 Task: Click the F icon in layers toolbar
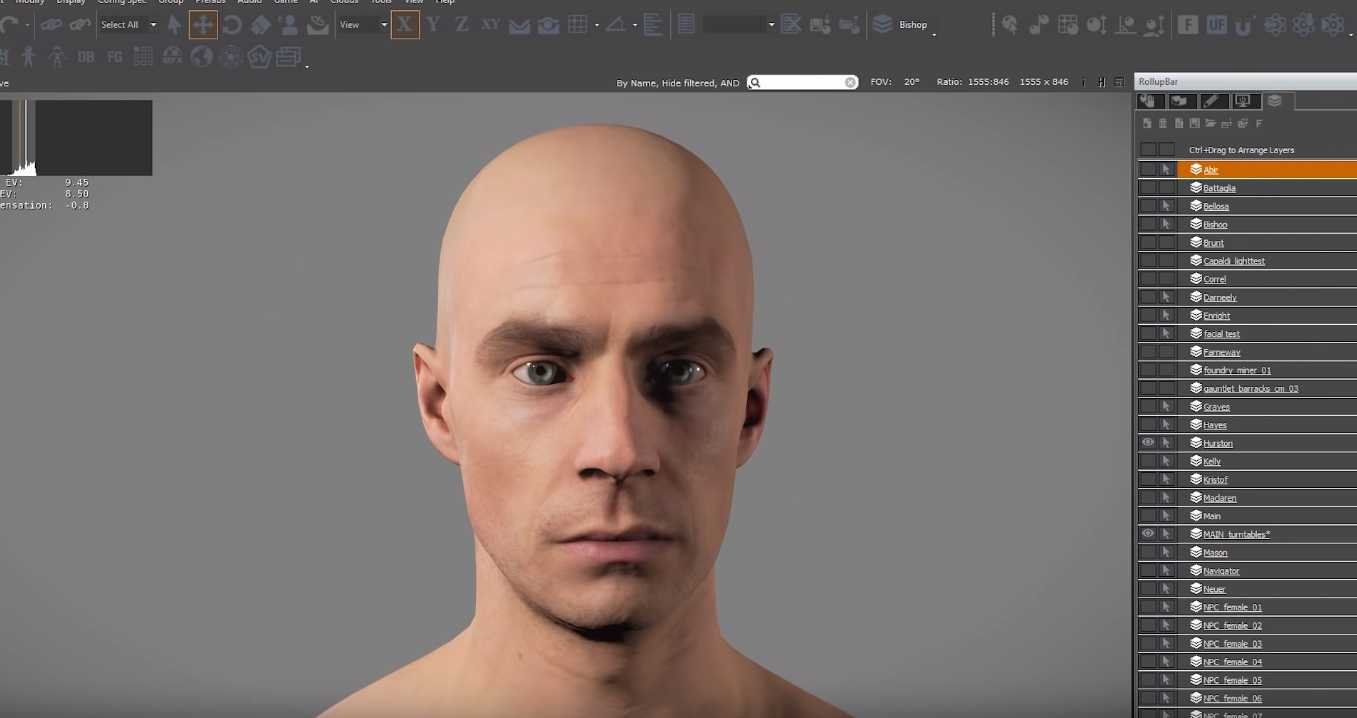1259,123
